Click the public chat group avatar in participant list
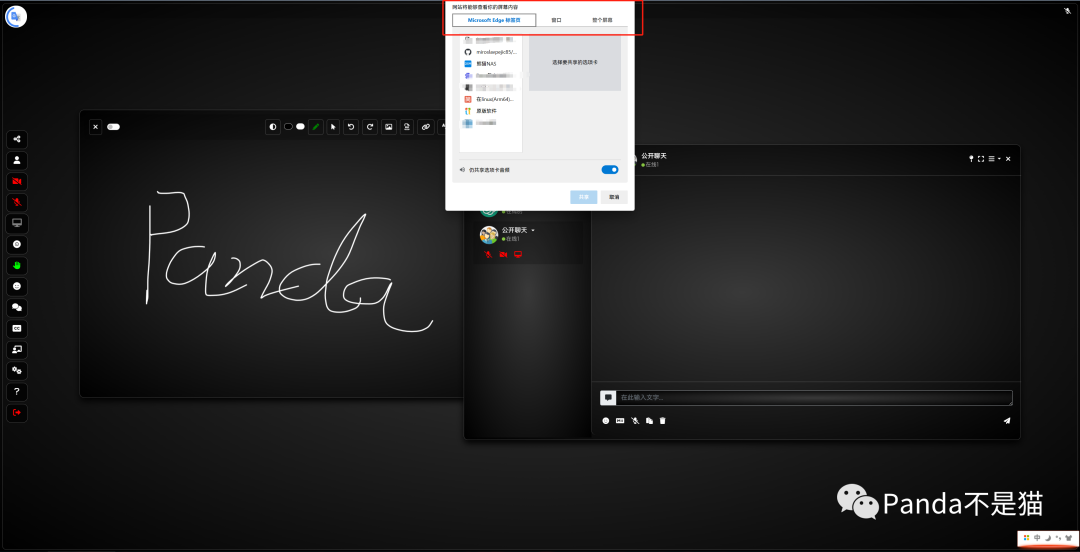 click(489, 234)
